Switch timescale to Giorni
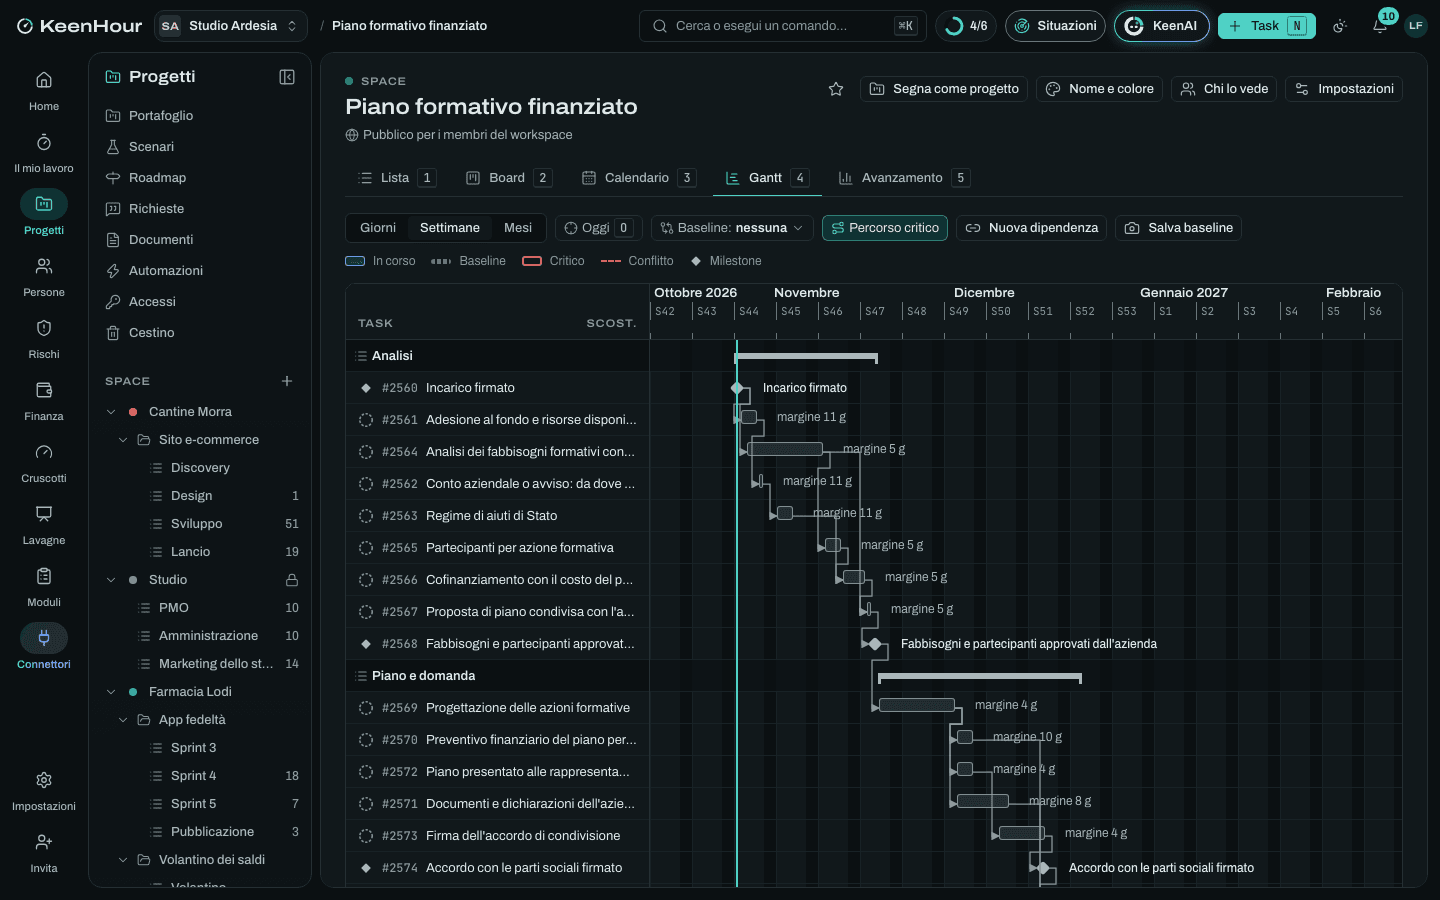1440x900 pixels. pos(378,228)
